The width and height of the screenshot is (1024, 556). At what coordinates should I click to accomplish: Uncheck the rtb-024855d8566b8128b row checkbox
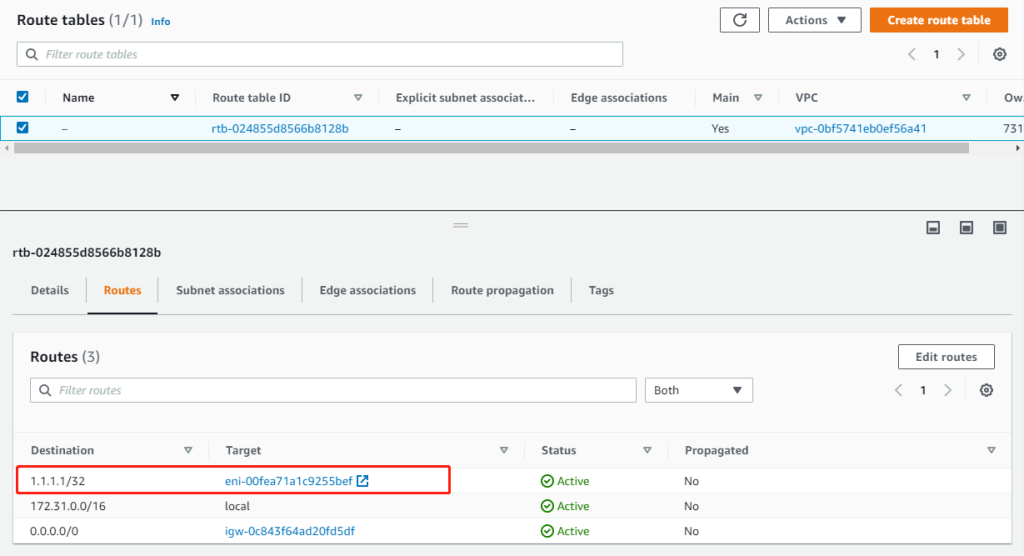[23, 128]
